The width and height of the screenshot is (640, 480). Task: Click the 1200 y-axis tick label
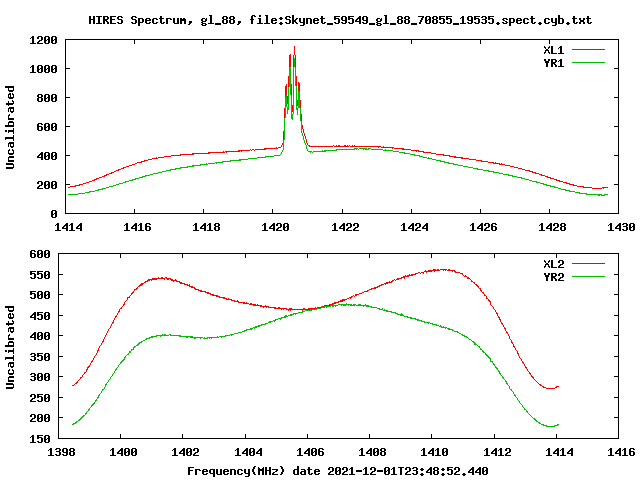43,40
